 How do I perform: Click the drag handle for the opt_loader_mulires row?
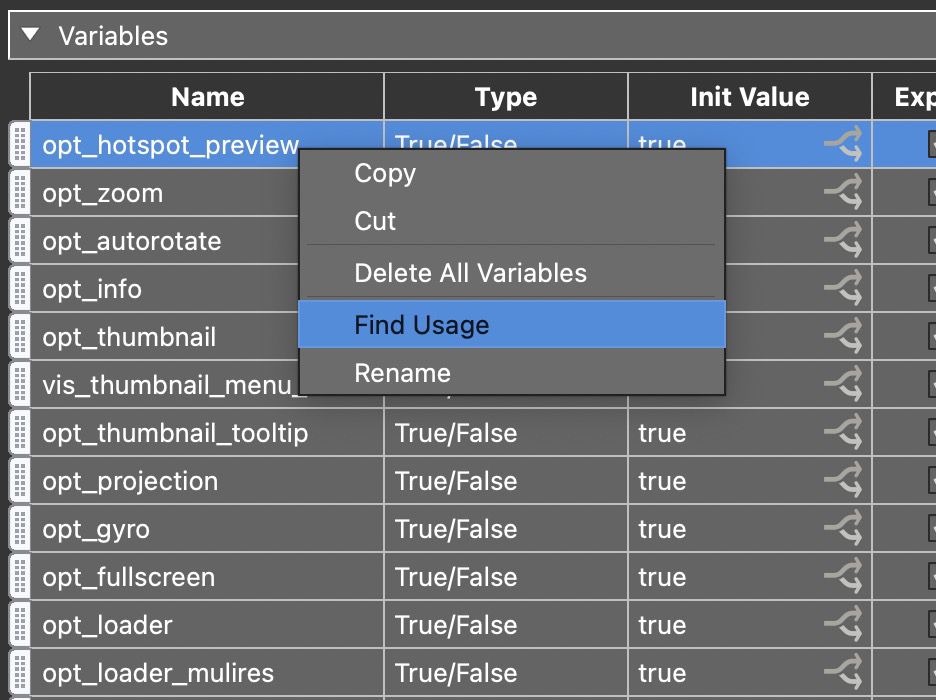click(x=20, y=673)
